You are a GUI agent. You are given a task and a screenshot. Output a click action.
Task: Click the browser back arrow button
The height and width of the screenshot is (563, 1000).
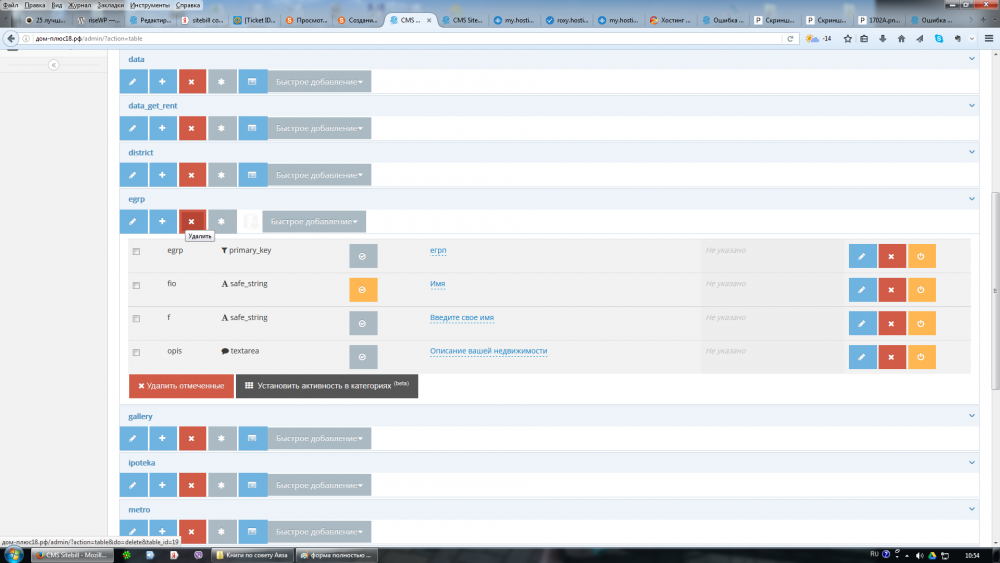pos(11,39)
